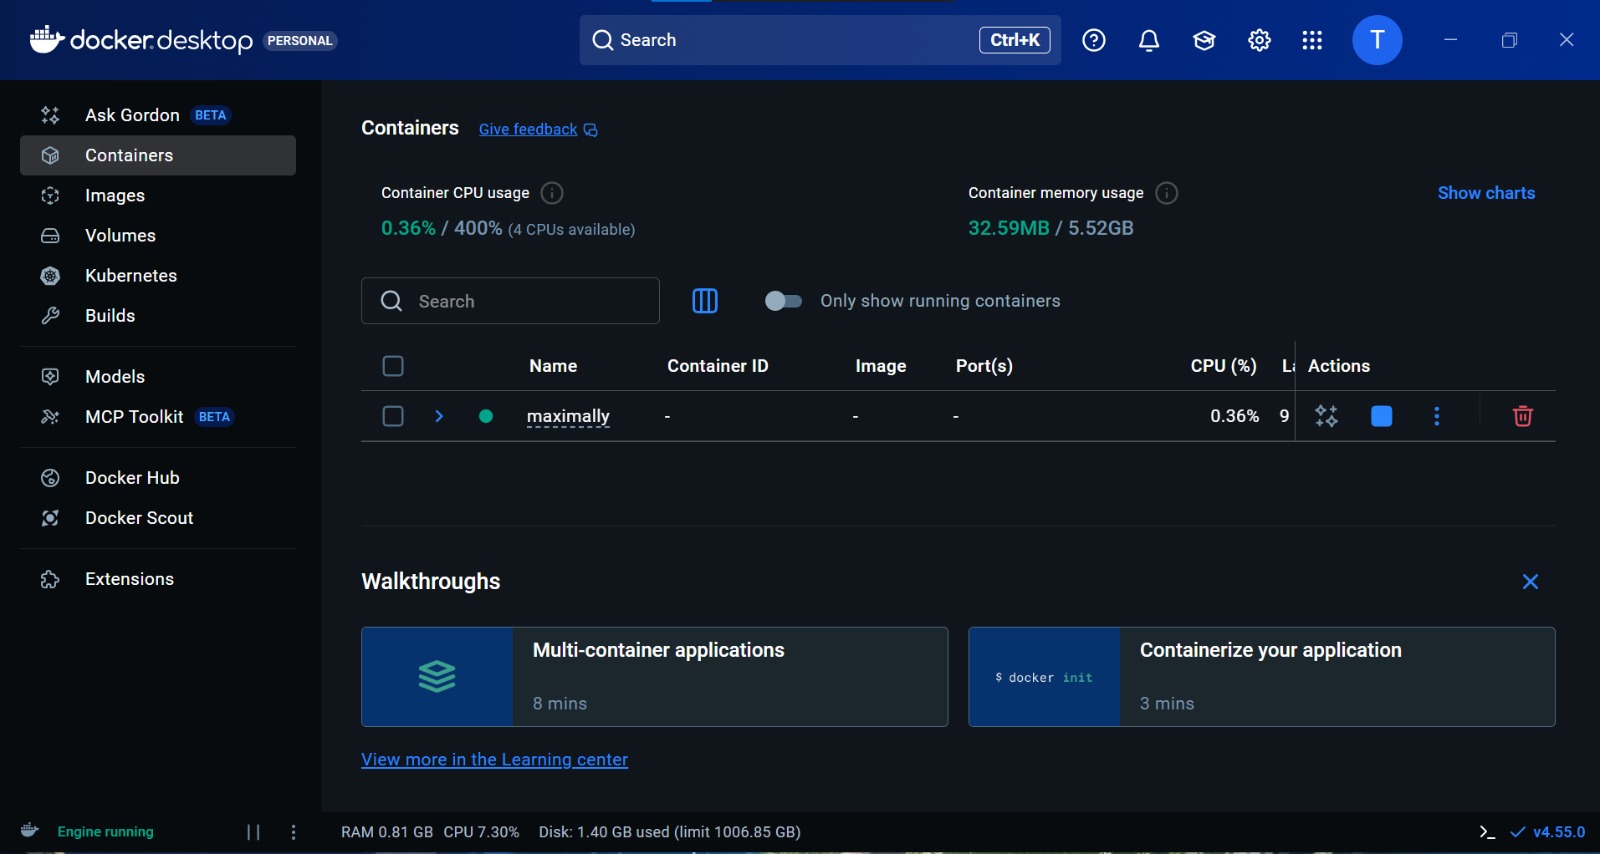Open Kubernetes in the sidebar
This screenshot has height=854, width=1600.
click(x=158, y=275)
